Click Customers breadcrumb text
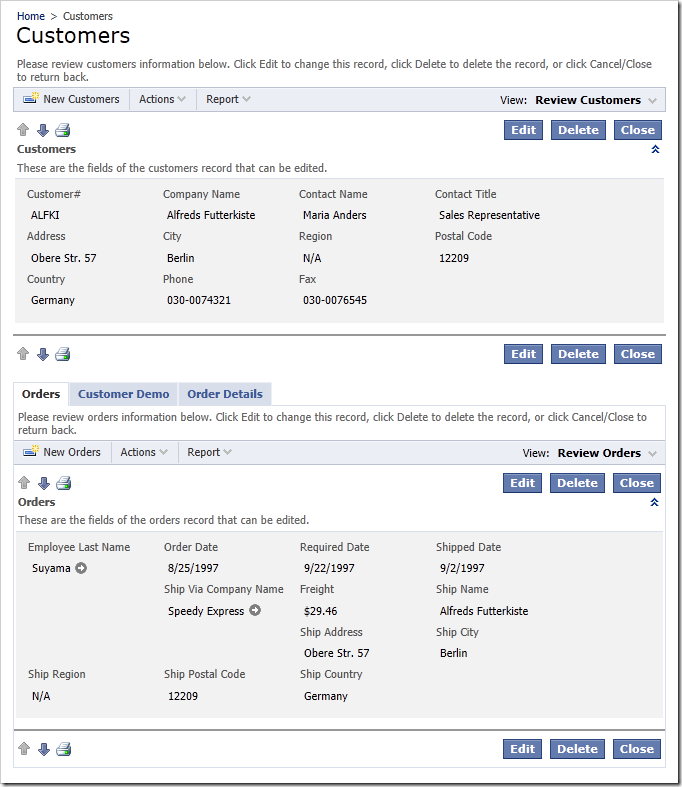 pyautogui.click(x=88, y=16)
